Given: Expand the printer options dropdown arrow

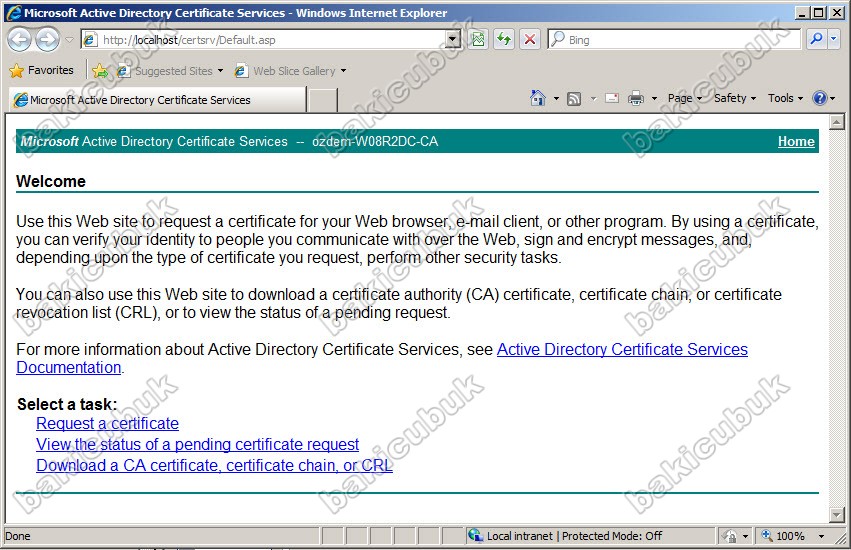Looking at the screenshot, I should pyautogui.click(x=654, y=99).
